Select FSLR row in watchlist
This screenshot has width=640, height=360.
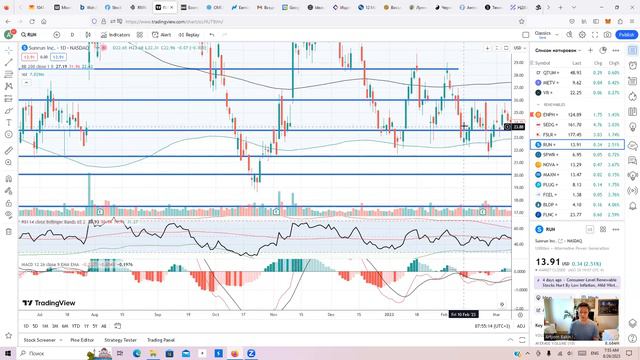[578, 134]
